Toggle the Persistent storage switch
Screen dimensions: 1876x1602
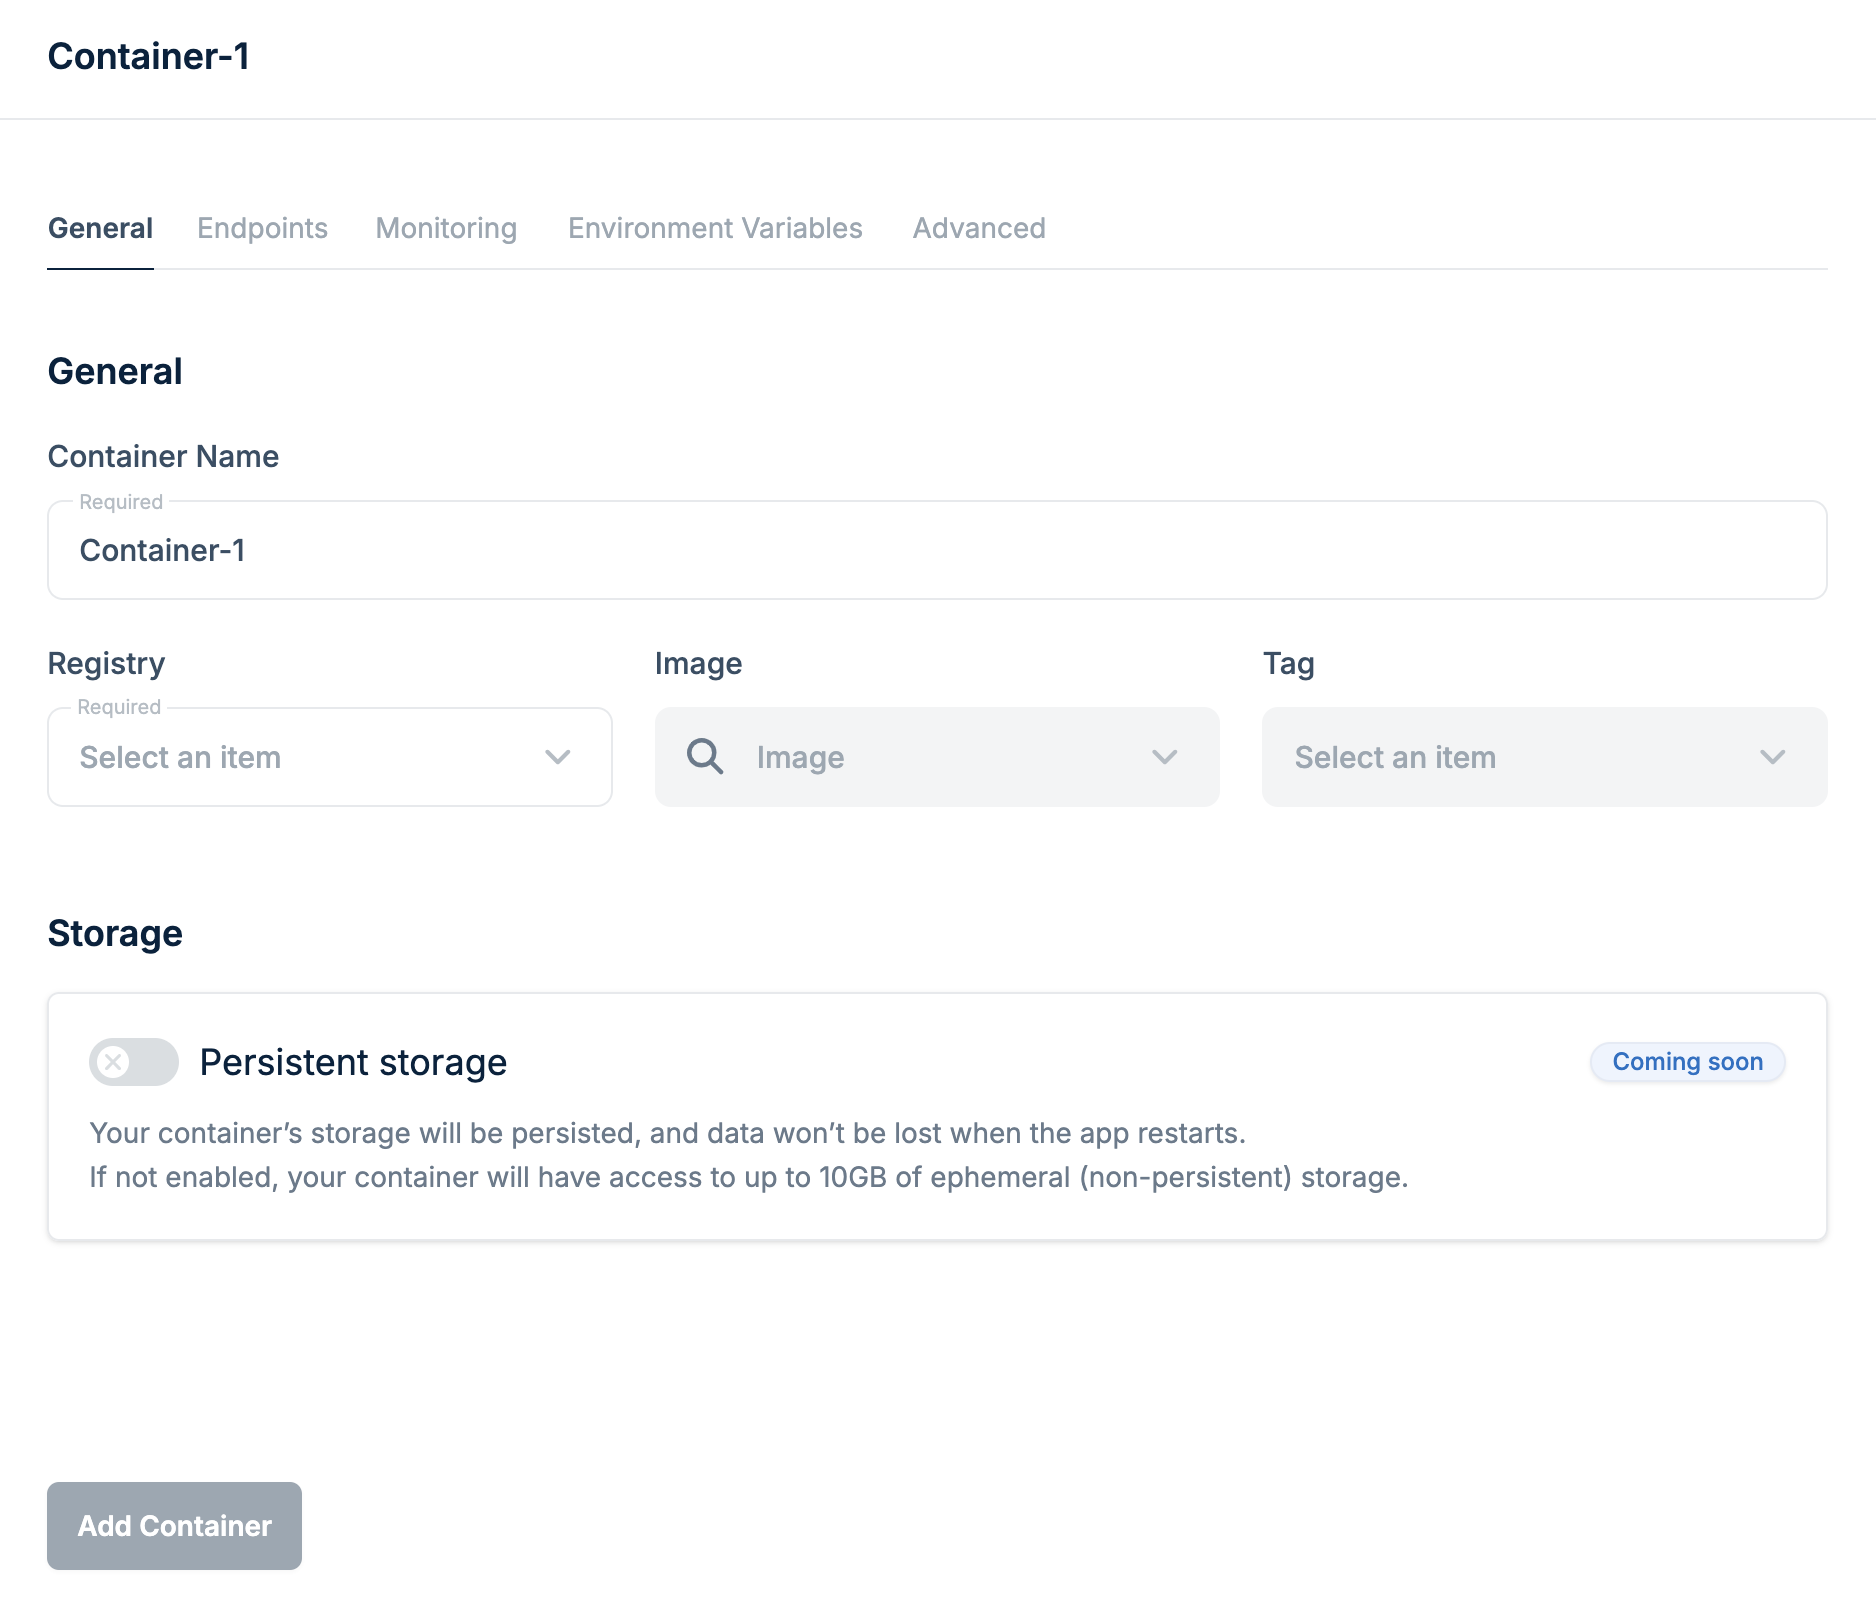(x=134, y=1062)
